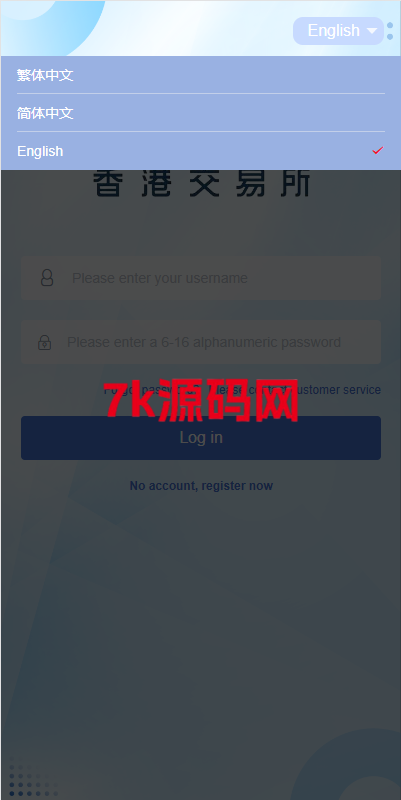Click the padlock icon in password field
Screen dimensions: 401x800
[45, 342]
